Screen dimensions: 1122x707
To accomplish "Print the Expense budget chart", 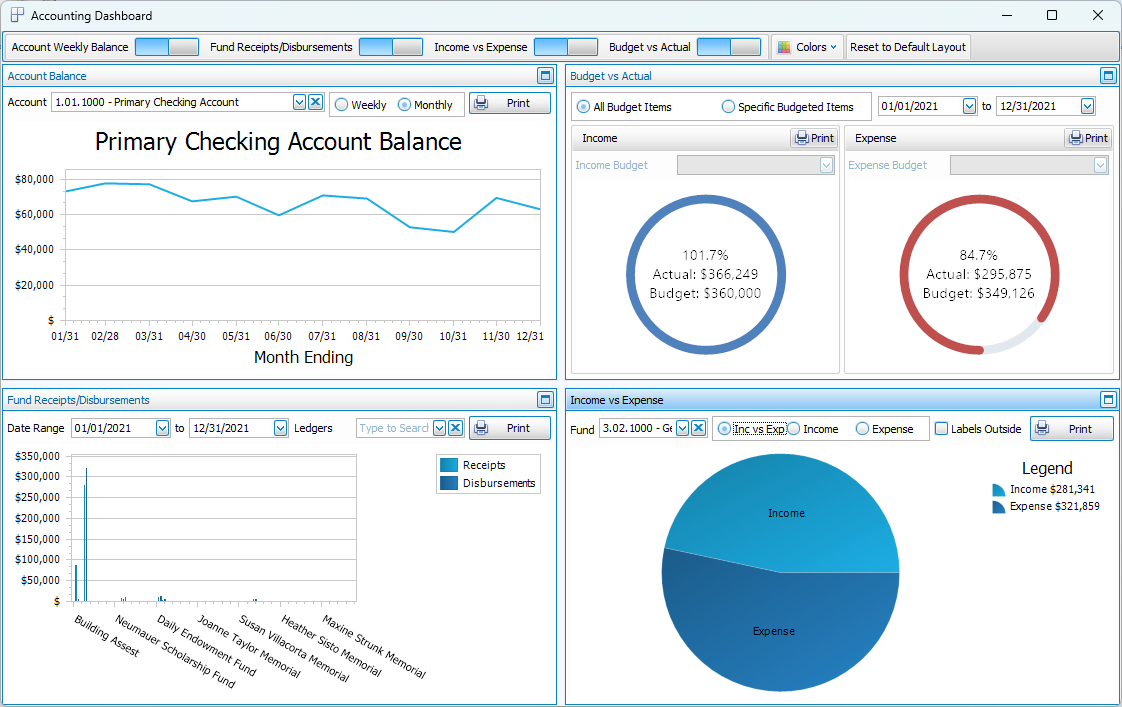I will coord(1087,138).
